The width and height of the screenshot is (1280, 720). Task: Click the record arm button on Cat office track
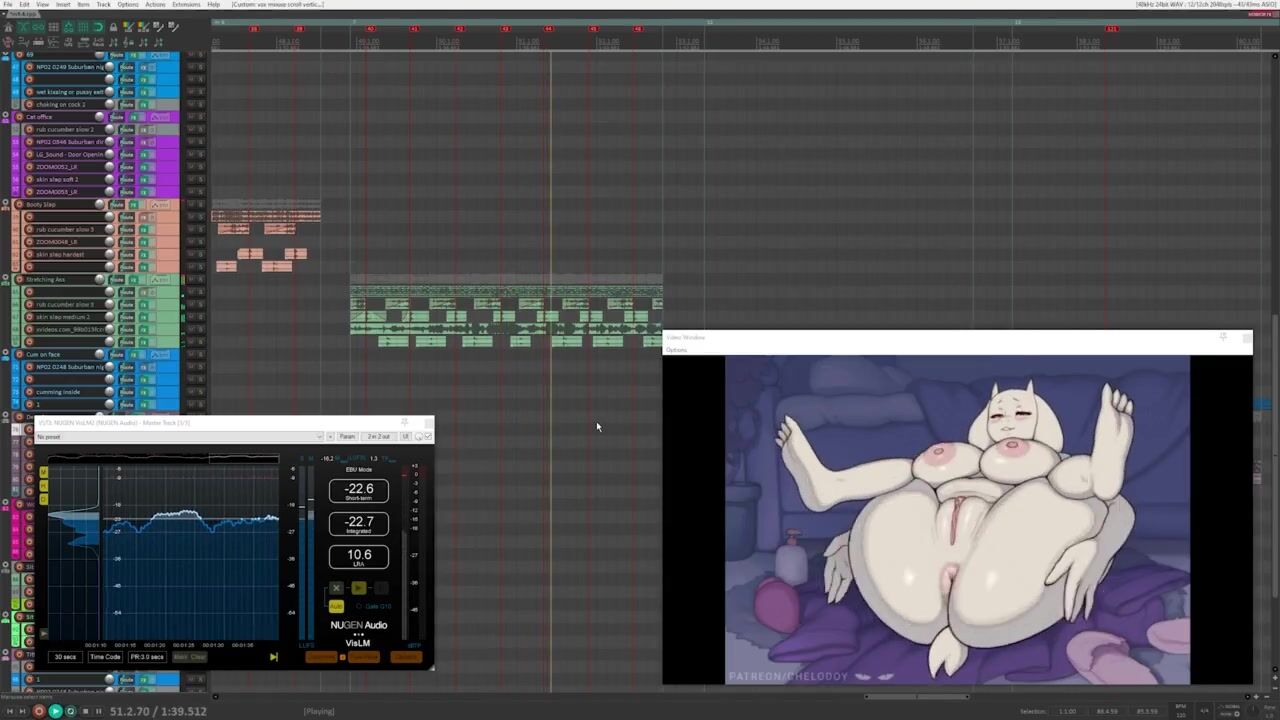[18, 117]
